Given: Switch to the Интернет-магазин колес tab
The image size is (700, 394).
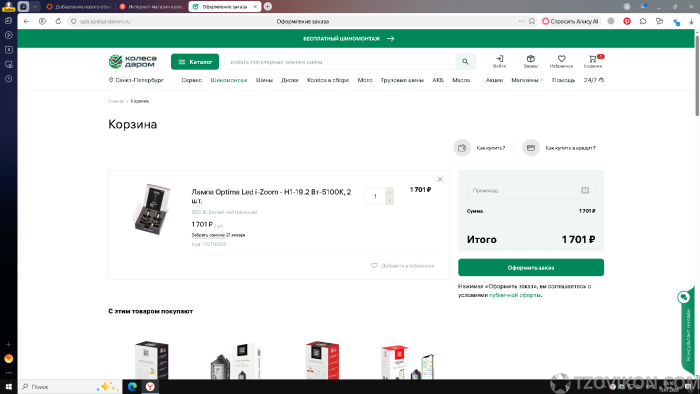Looking at the screenshot, I should 152,7.
